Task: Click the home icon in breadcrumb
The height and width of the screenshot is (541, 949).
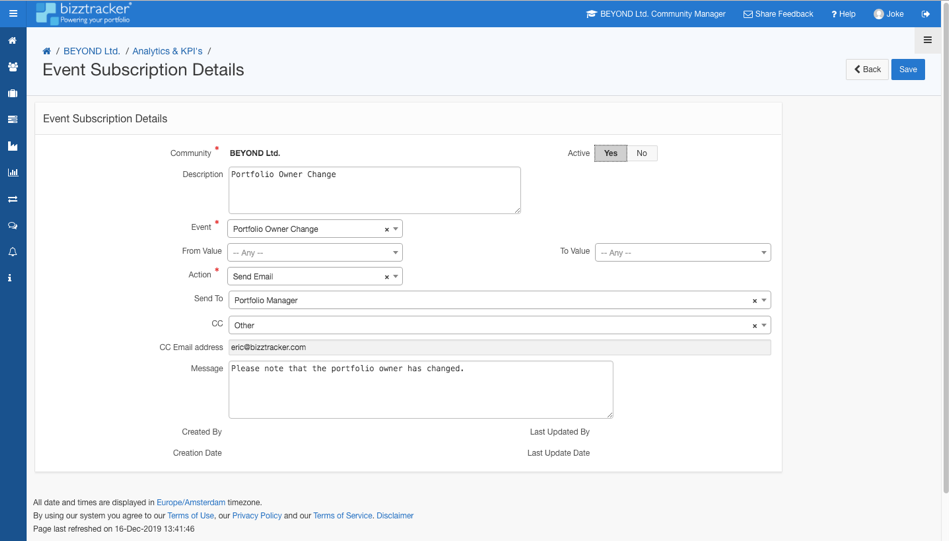Action: pyautogui.click(x=47, y=51)
